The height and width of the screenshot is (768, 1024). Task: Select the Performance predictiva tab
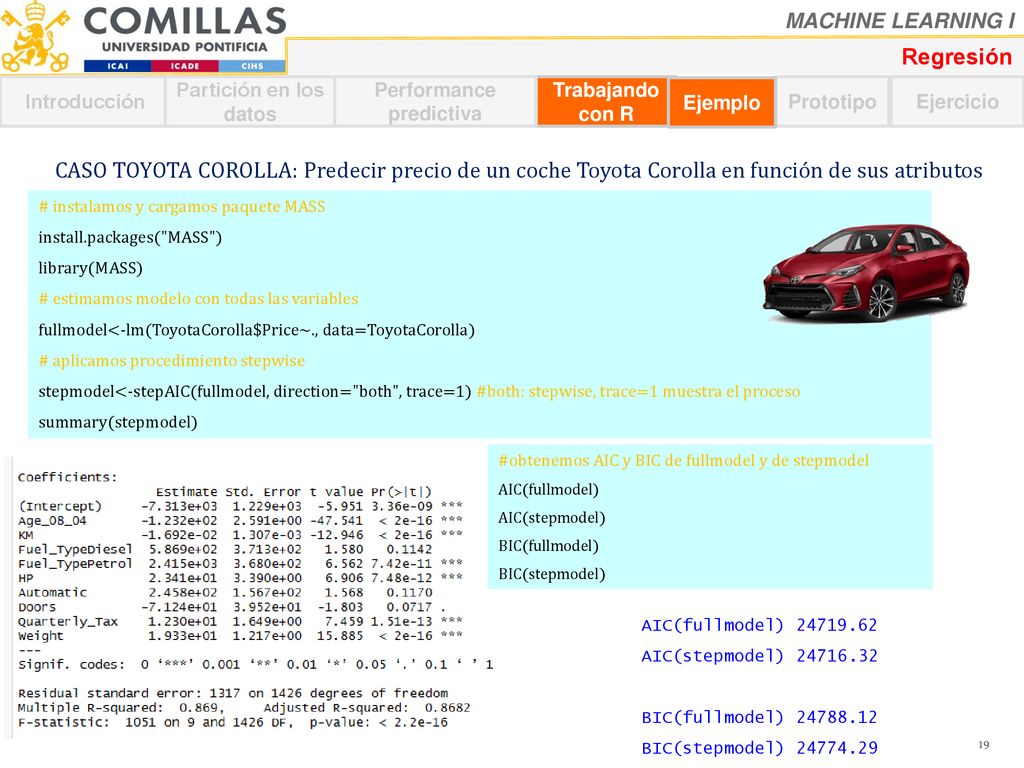(x=434, y=102)
